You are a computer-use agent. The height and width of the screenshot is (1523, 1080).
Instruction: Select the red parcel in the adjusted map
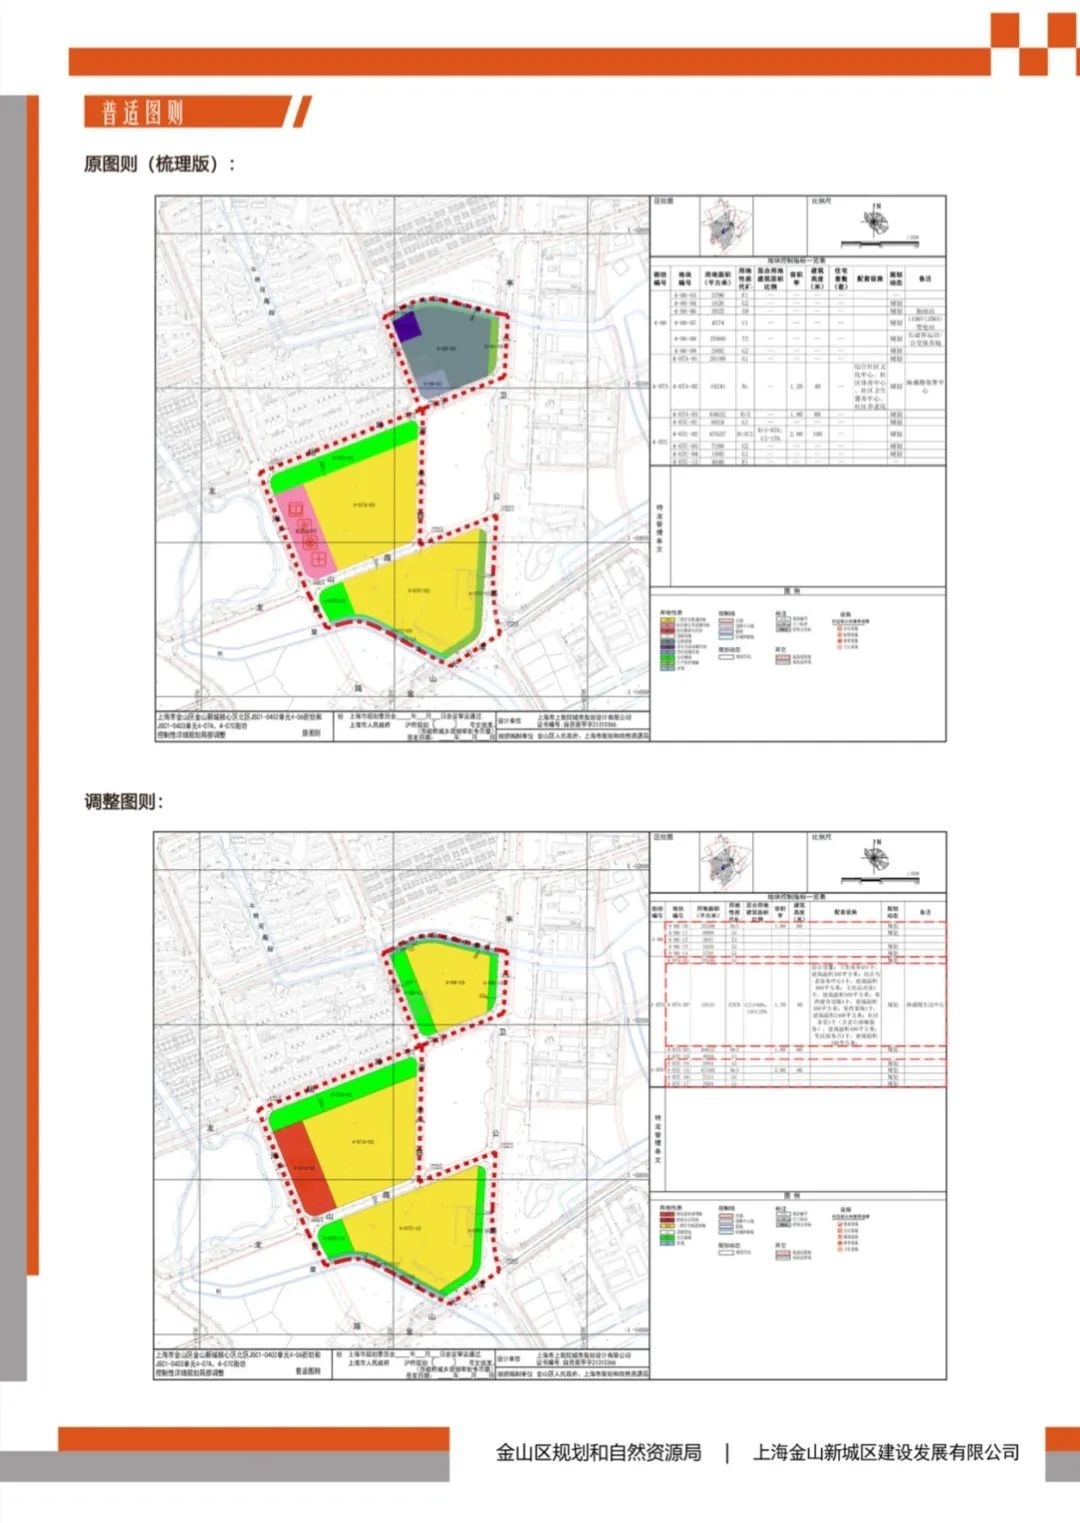click(304, 1168)
